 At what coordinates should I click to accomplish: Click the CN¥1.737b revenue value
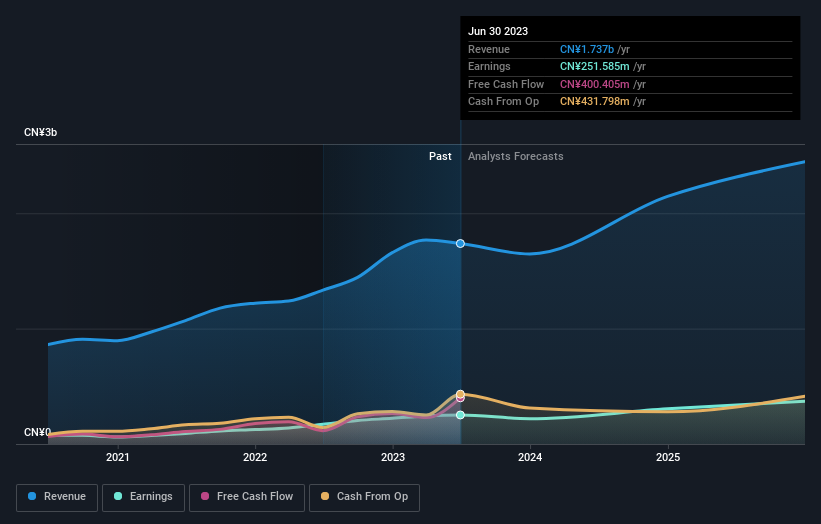(587, 49)
